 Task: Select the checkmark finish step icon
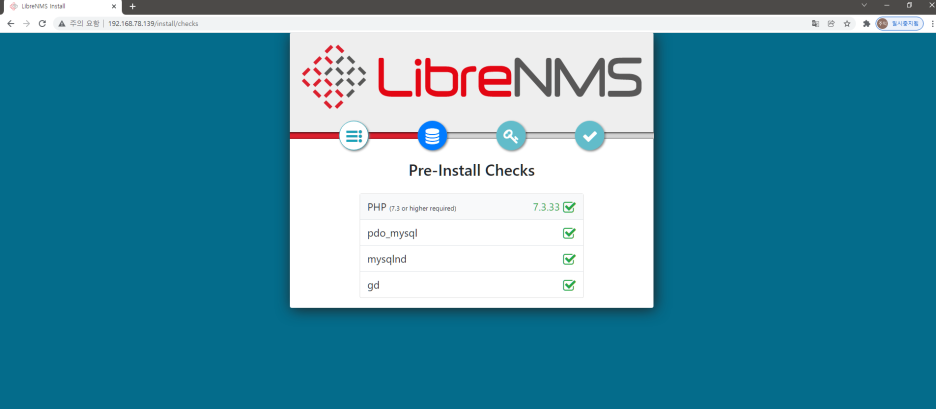pos(590,136)
